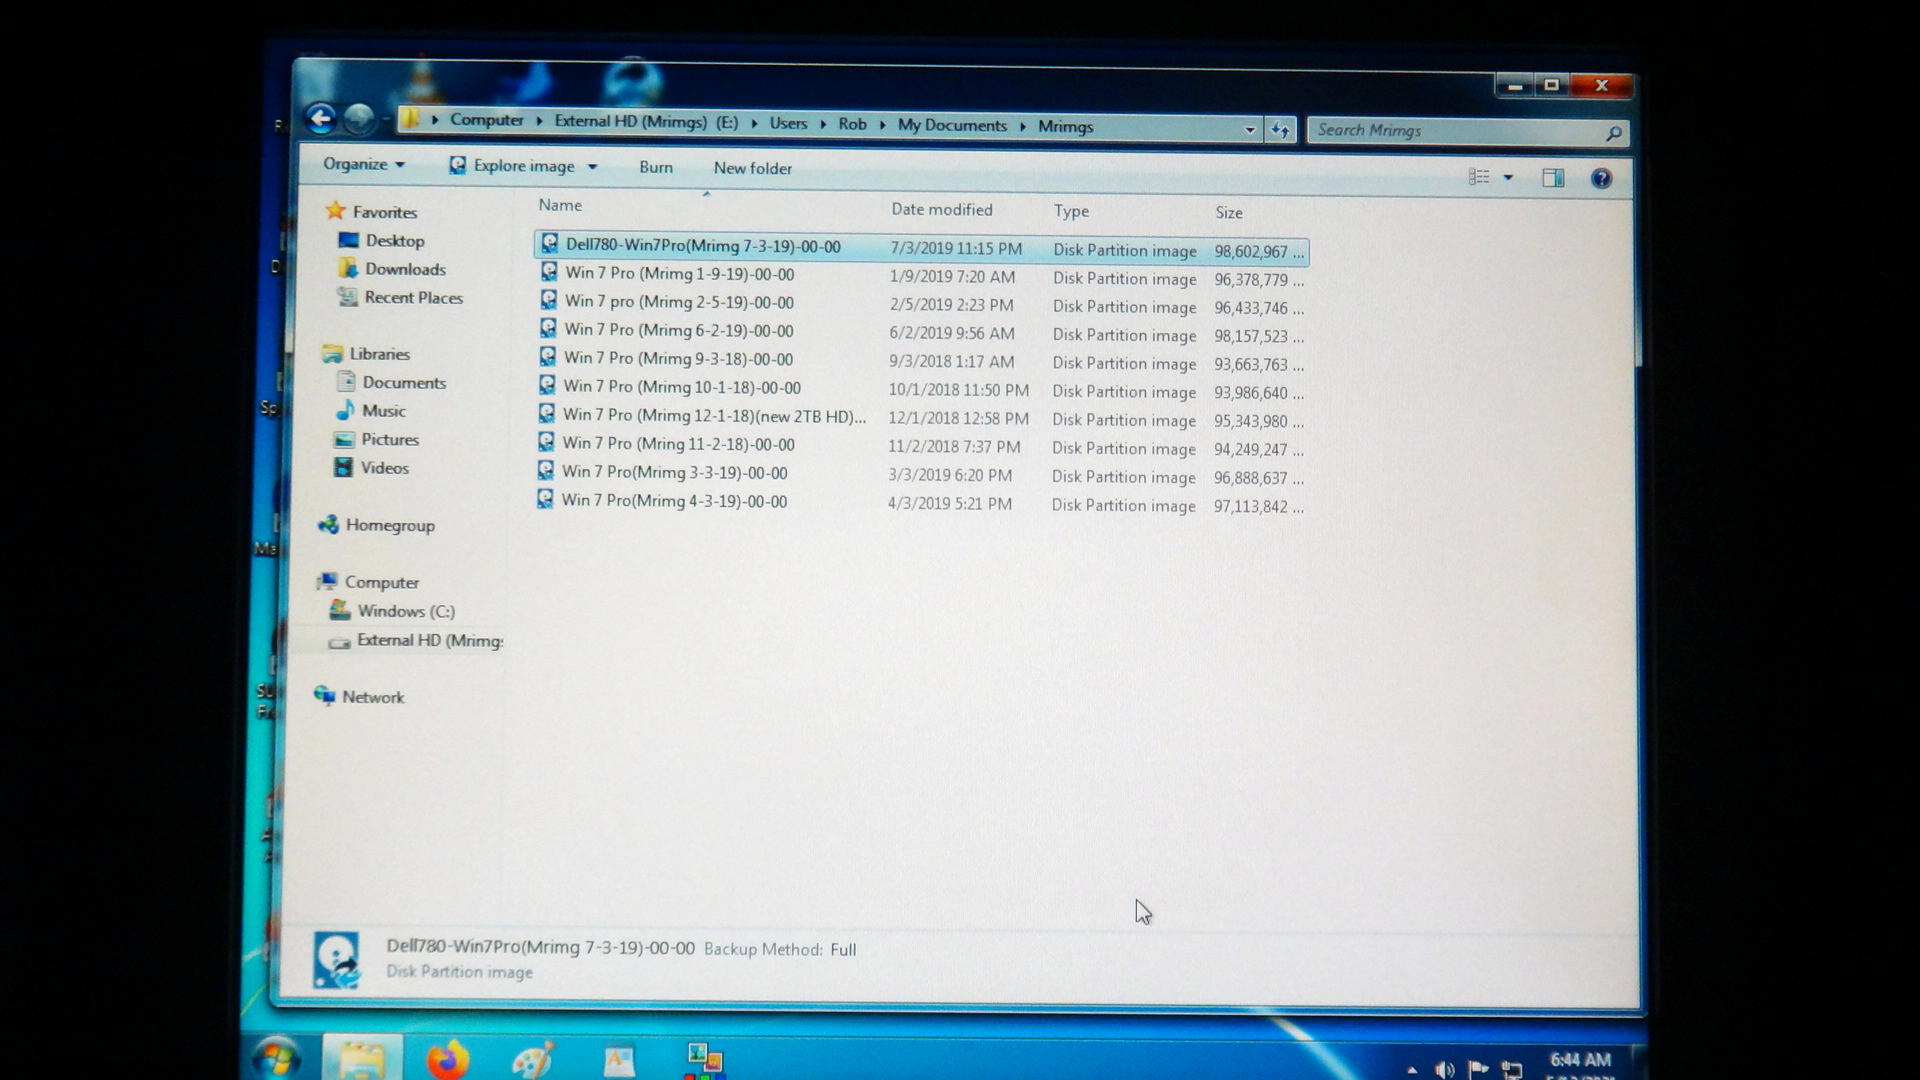Open the Pictures library
The height and width of the screenshot is (1080, 1920).
tap(390, 439)
